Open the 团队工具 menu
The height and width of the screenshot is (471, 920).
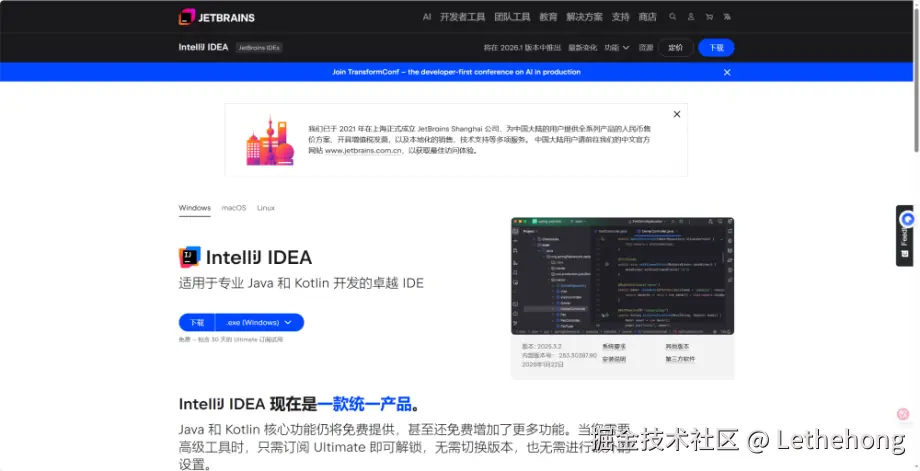click(512, 17)
